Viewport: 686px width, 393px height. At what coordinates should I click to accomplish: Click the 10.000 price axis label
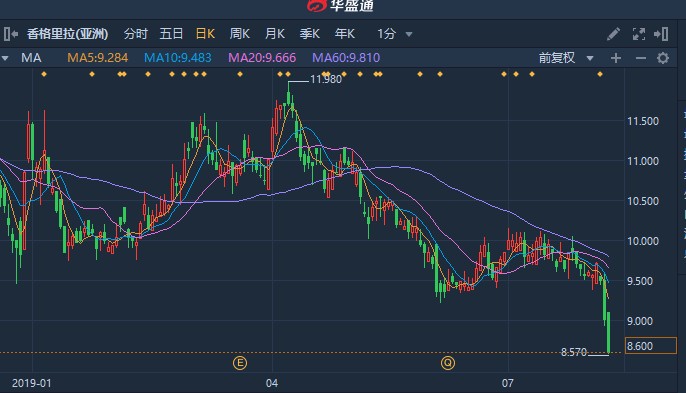[643, 241]
